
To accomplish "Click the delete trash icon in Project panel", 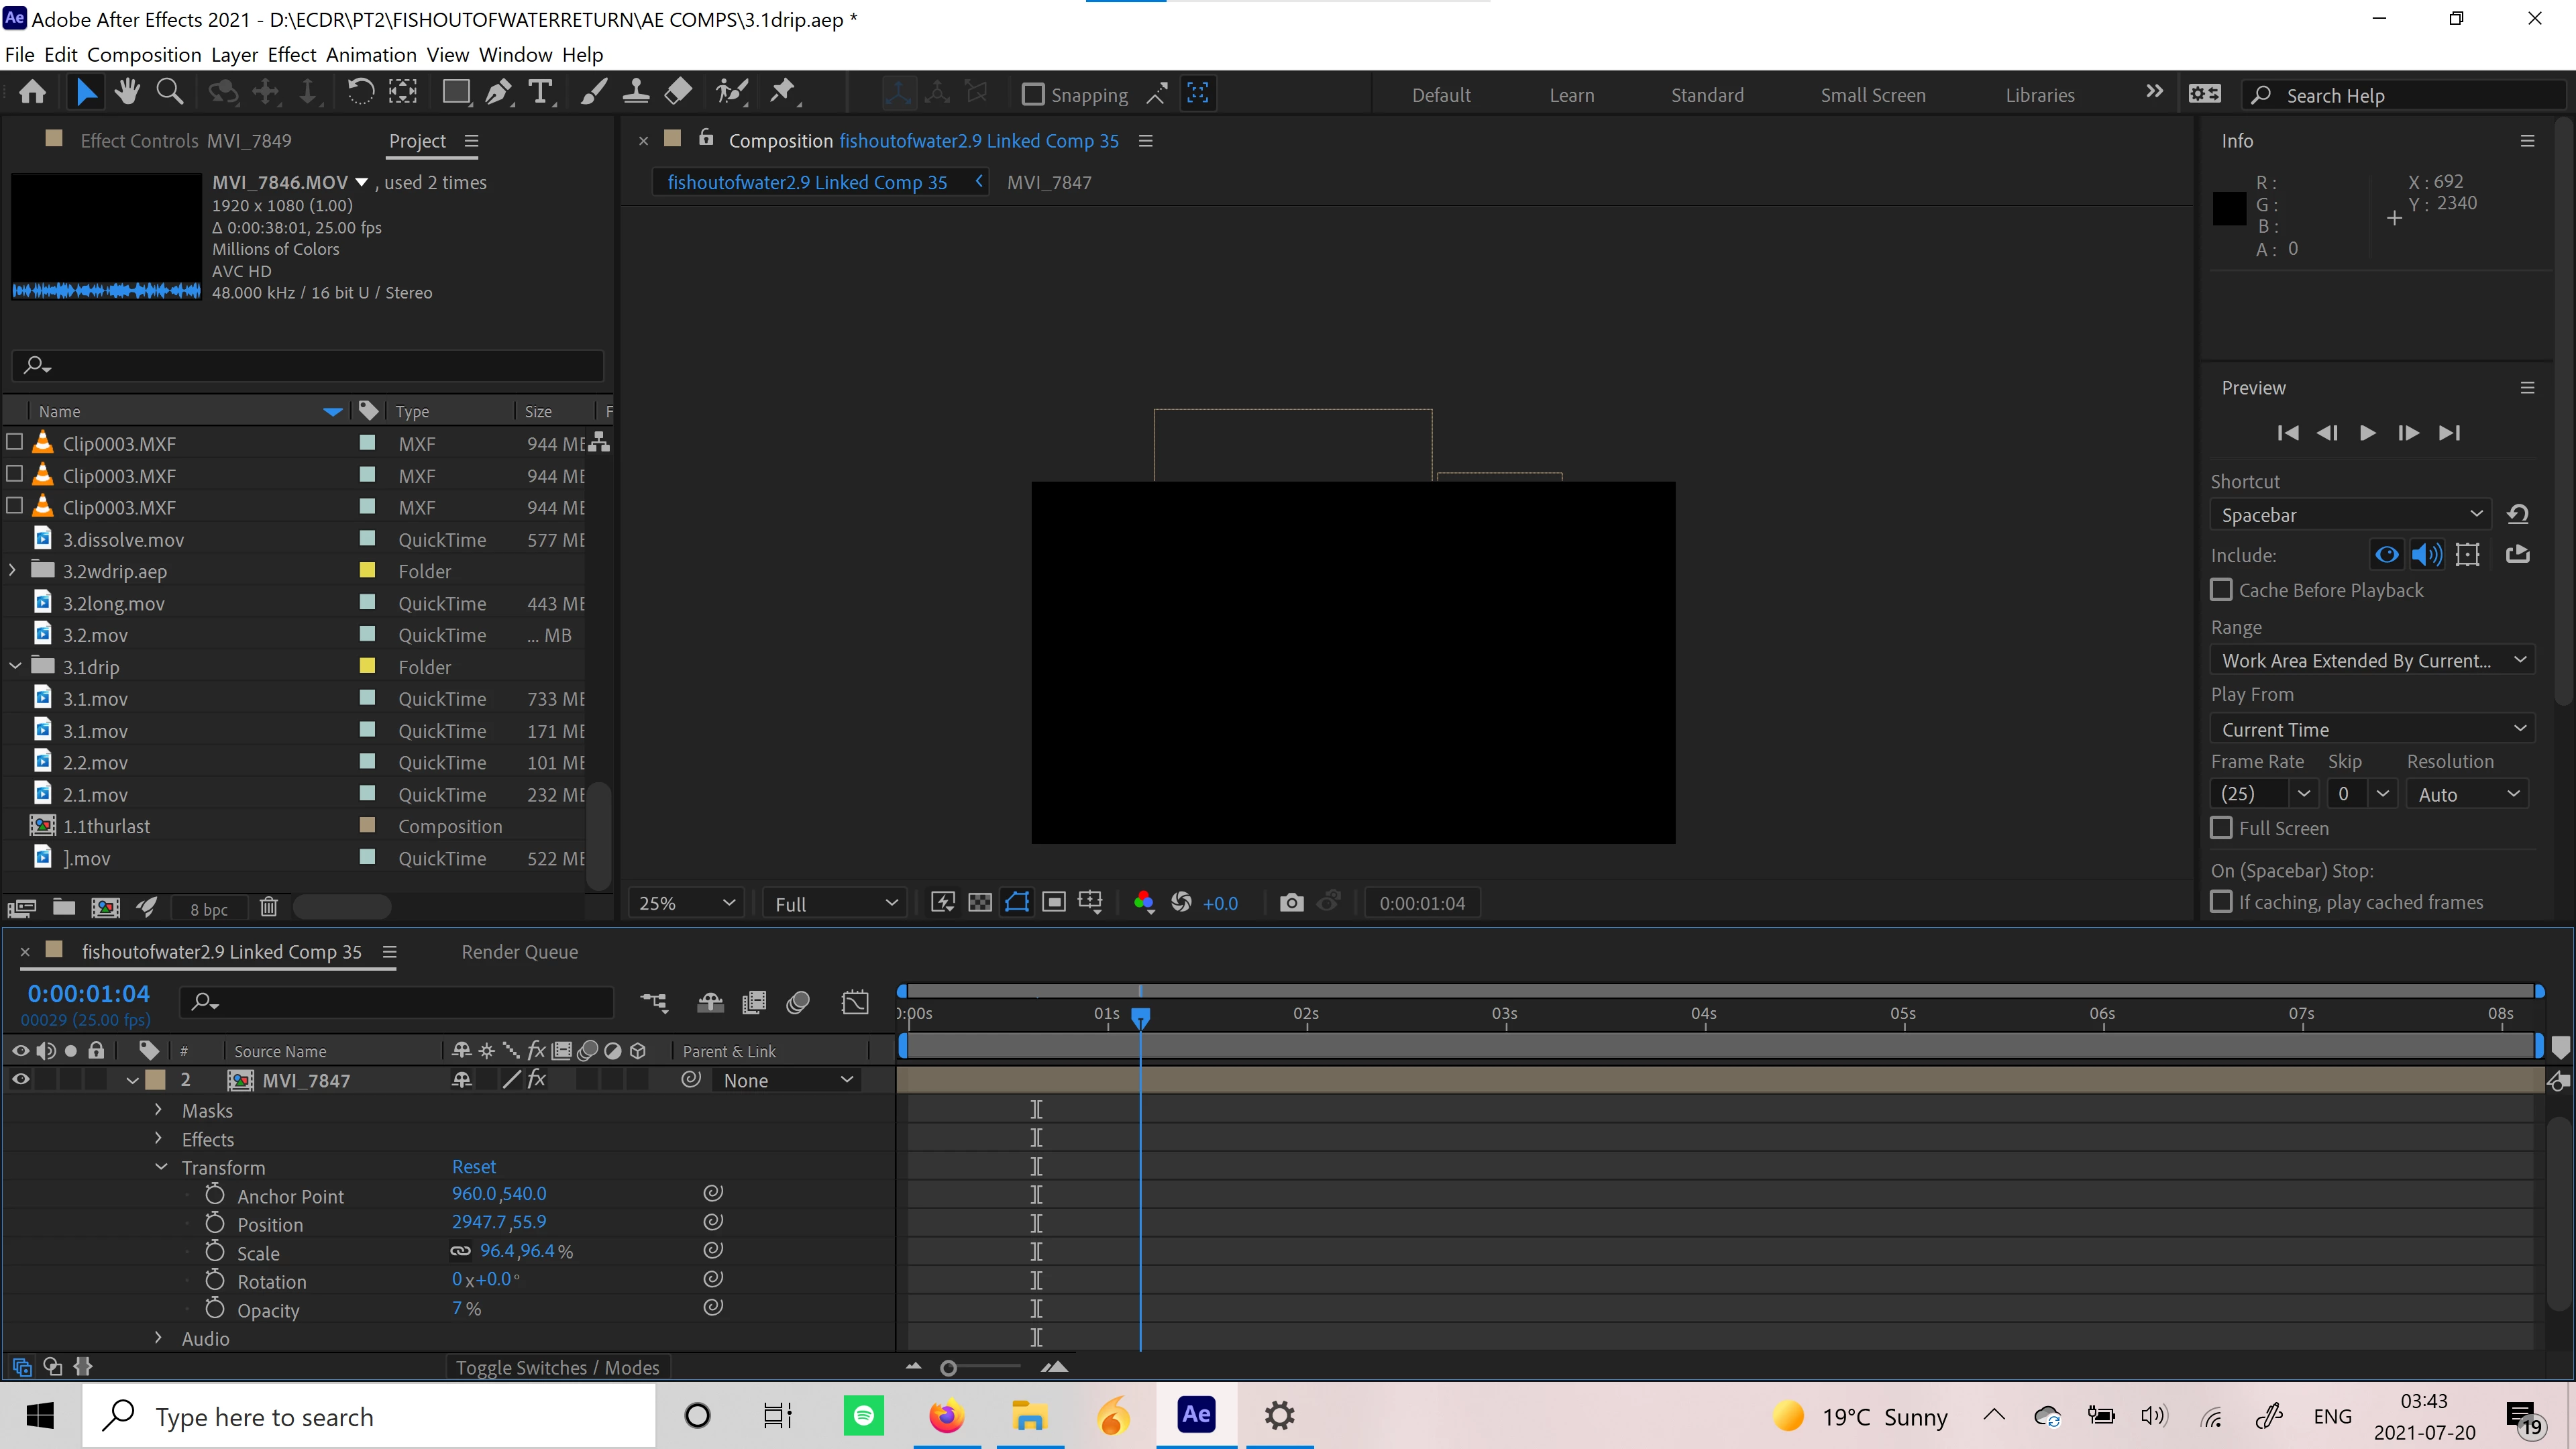I will coord(268,907).
